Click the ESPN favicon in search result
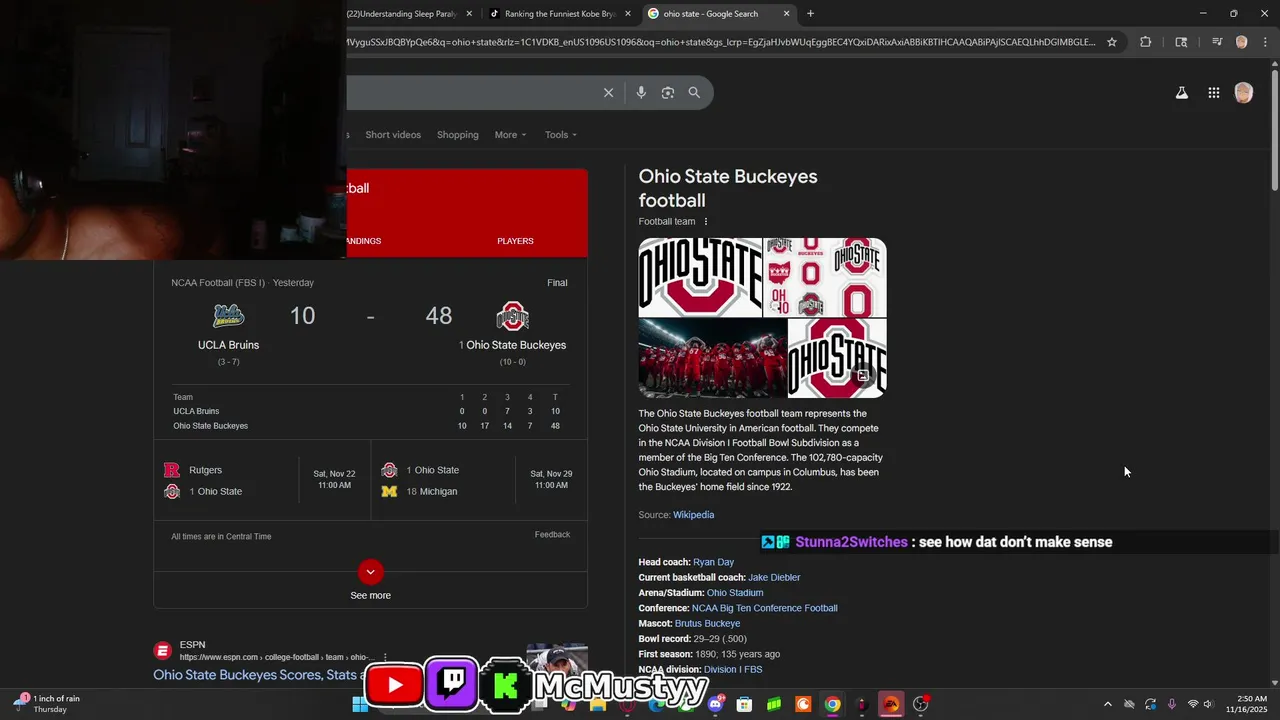This screenshot has width=1280, height=720. tap(162, 651)
